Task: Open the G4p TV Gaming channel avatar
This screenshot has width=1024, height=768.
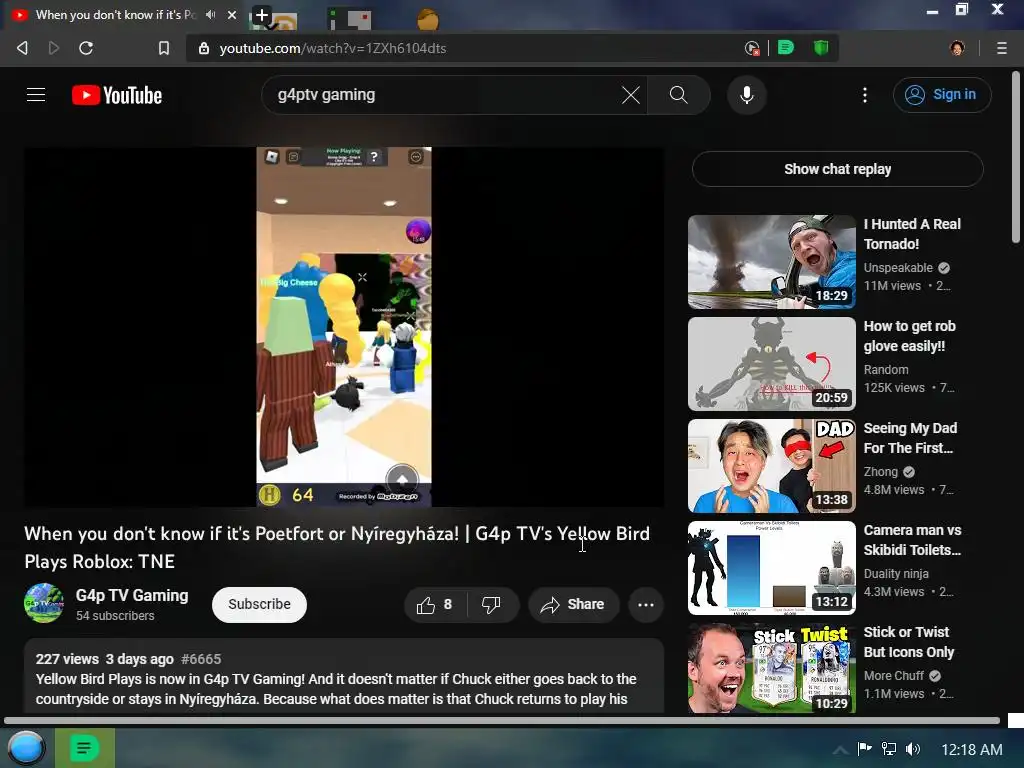Action: (44, 603)
